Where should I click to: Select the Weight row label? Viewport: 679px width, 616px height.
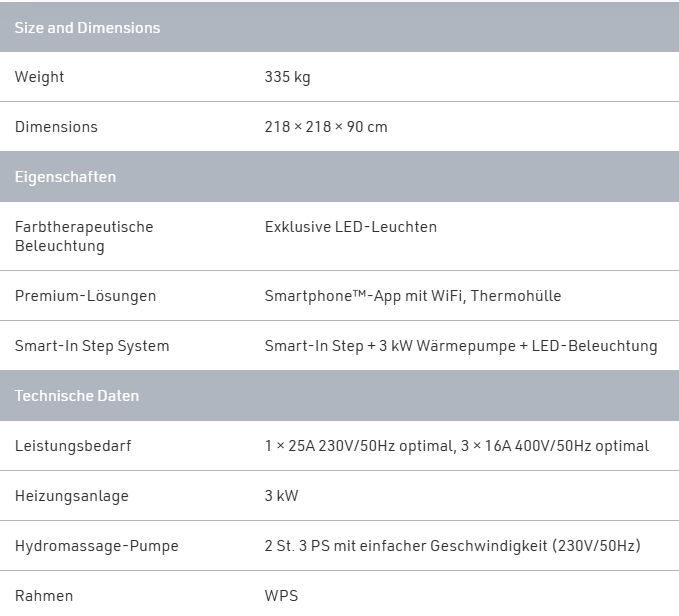tap(40, 77)
